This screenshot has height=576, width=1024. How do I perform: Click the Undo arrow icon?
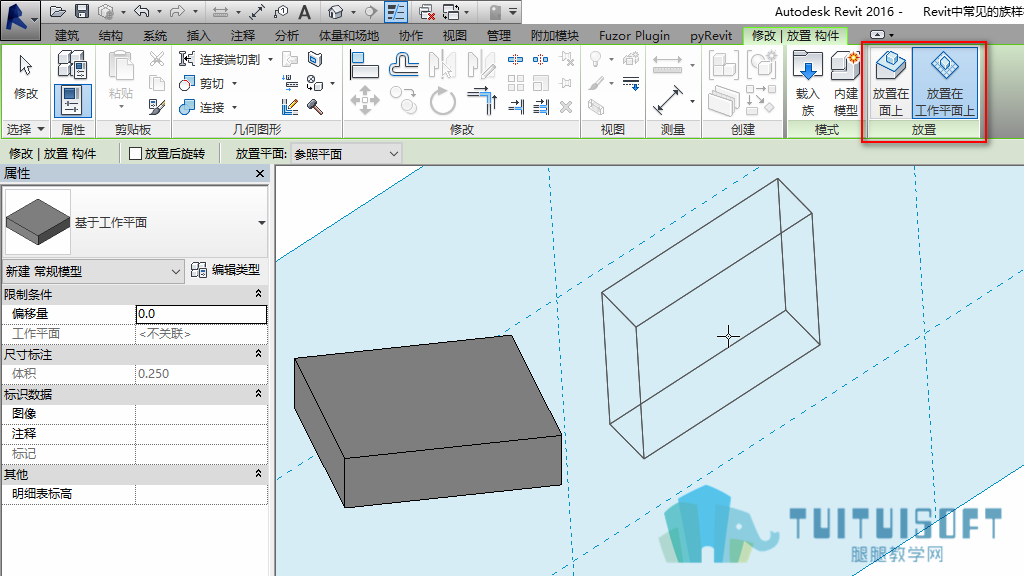click(x=141, y=12)
